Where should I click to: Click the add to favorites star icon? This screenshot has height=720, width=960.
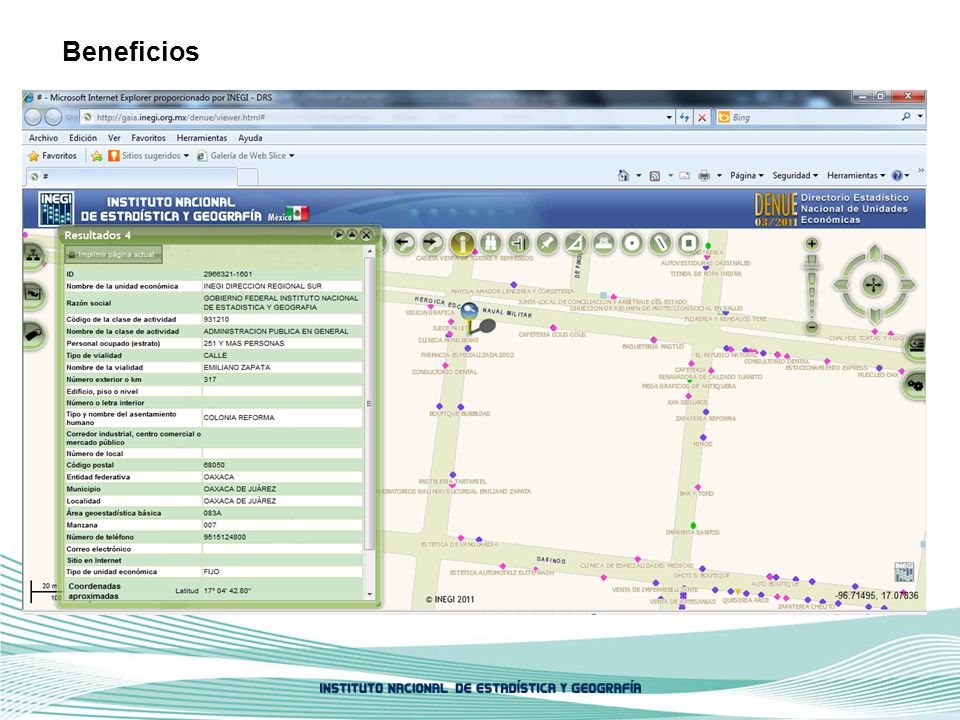click(x=97, y=156)
